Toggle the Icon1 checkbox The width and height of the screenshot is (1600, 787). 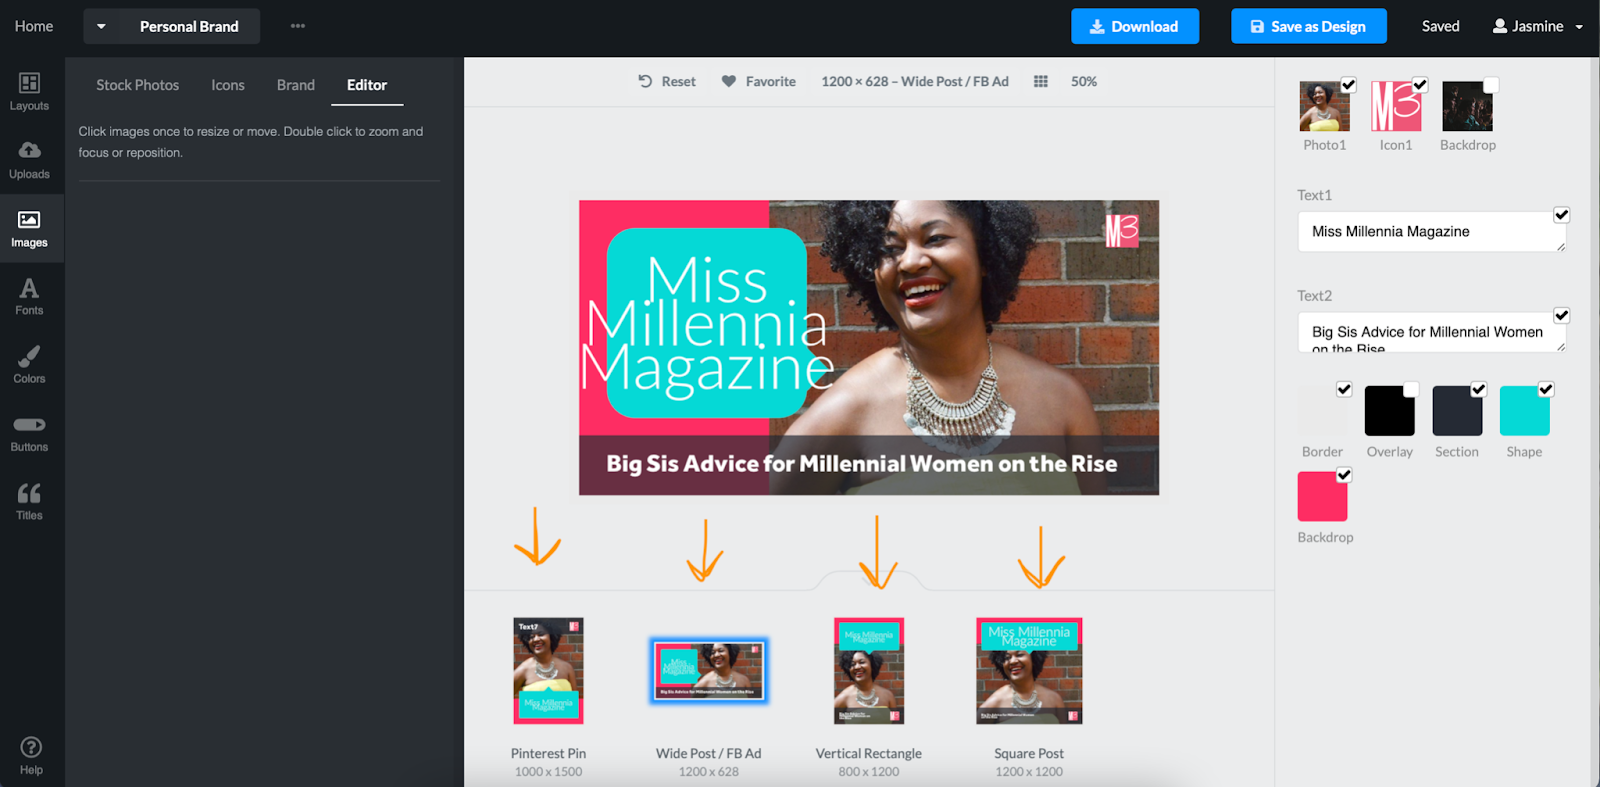pos(1420,85)
